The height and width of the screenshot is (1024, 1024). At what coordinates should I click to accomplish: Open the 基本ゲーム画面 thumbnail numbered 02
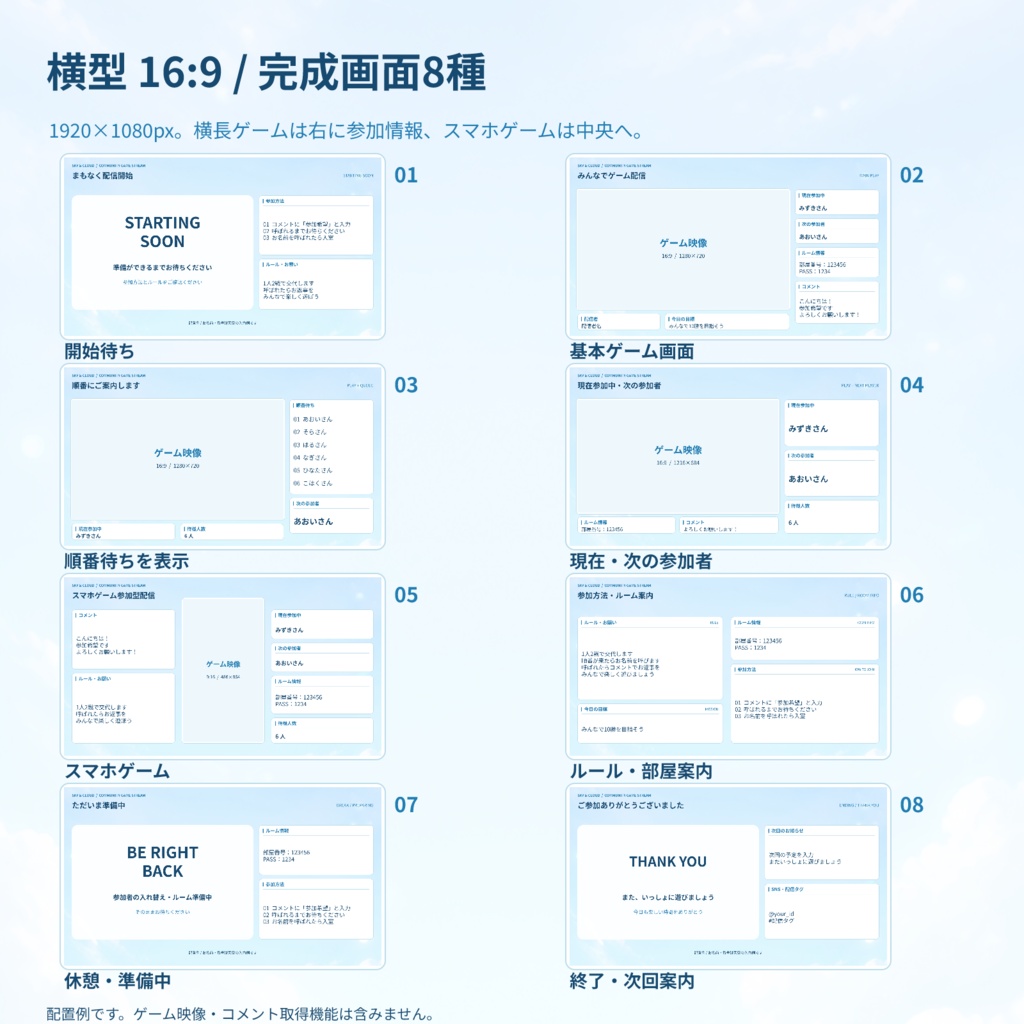(x=728, y=247)
